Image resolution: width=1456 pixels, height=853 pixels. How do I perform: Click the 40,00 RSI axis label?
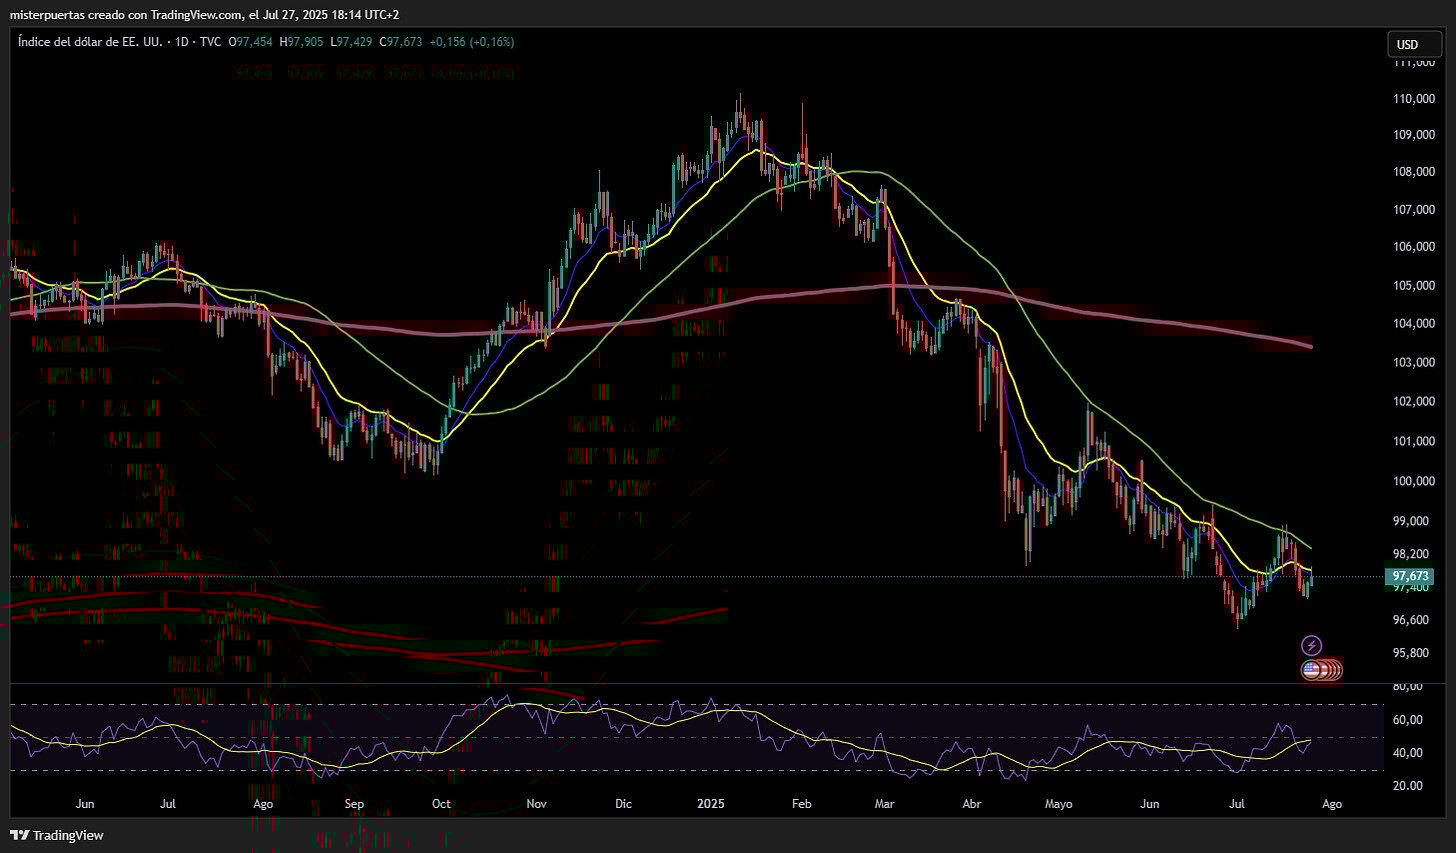(1407, 753)
